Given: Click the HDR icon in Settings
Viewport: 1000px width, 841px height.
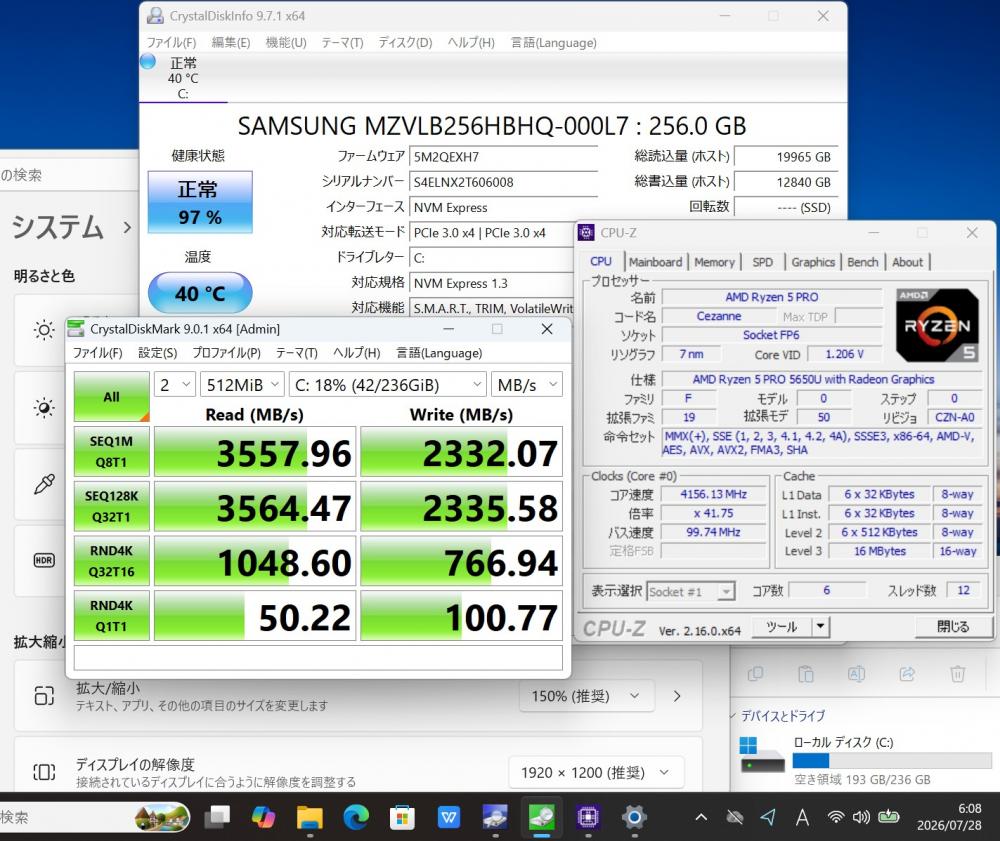Looking at the screenshot, I should click(x=44, y=560).
